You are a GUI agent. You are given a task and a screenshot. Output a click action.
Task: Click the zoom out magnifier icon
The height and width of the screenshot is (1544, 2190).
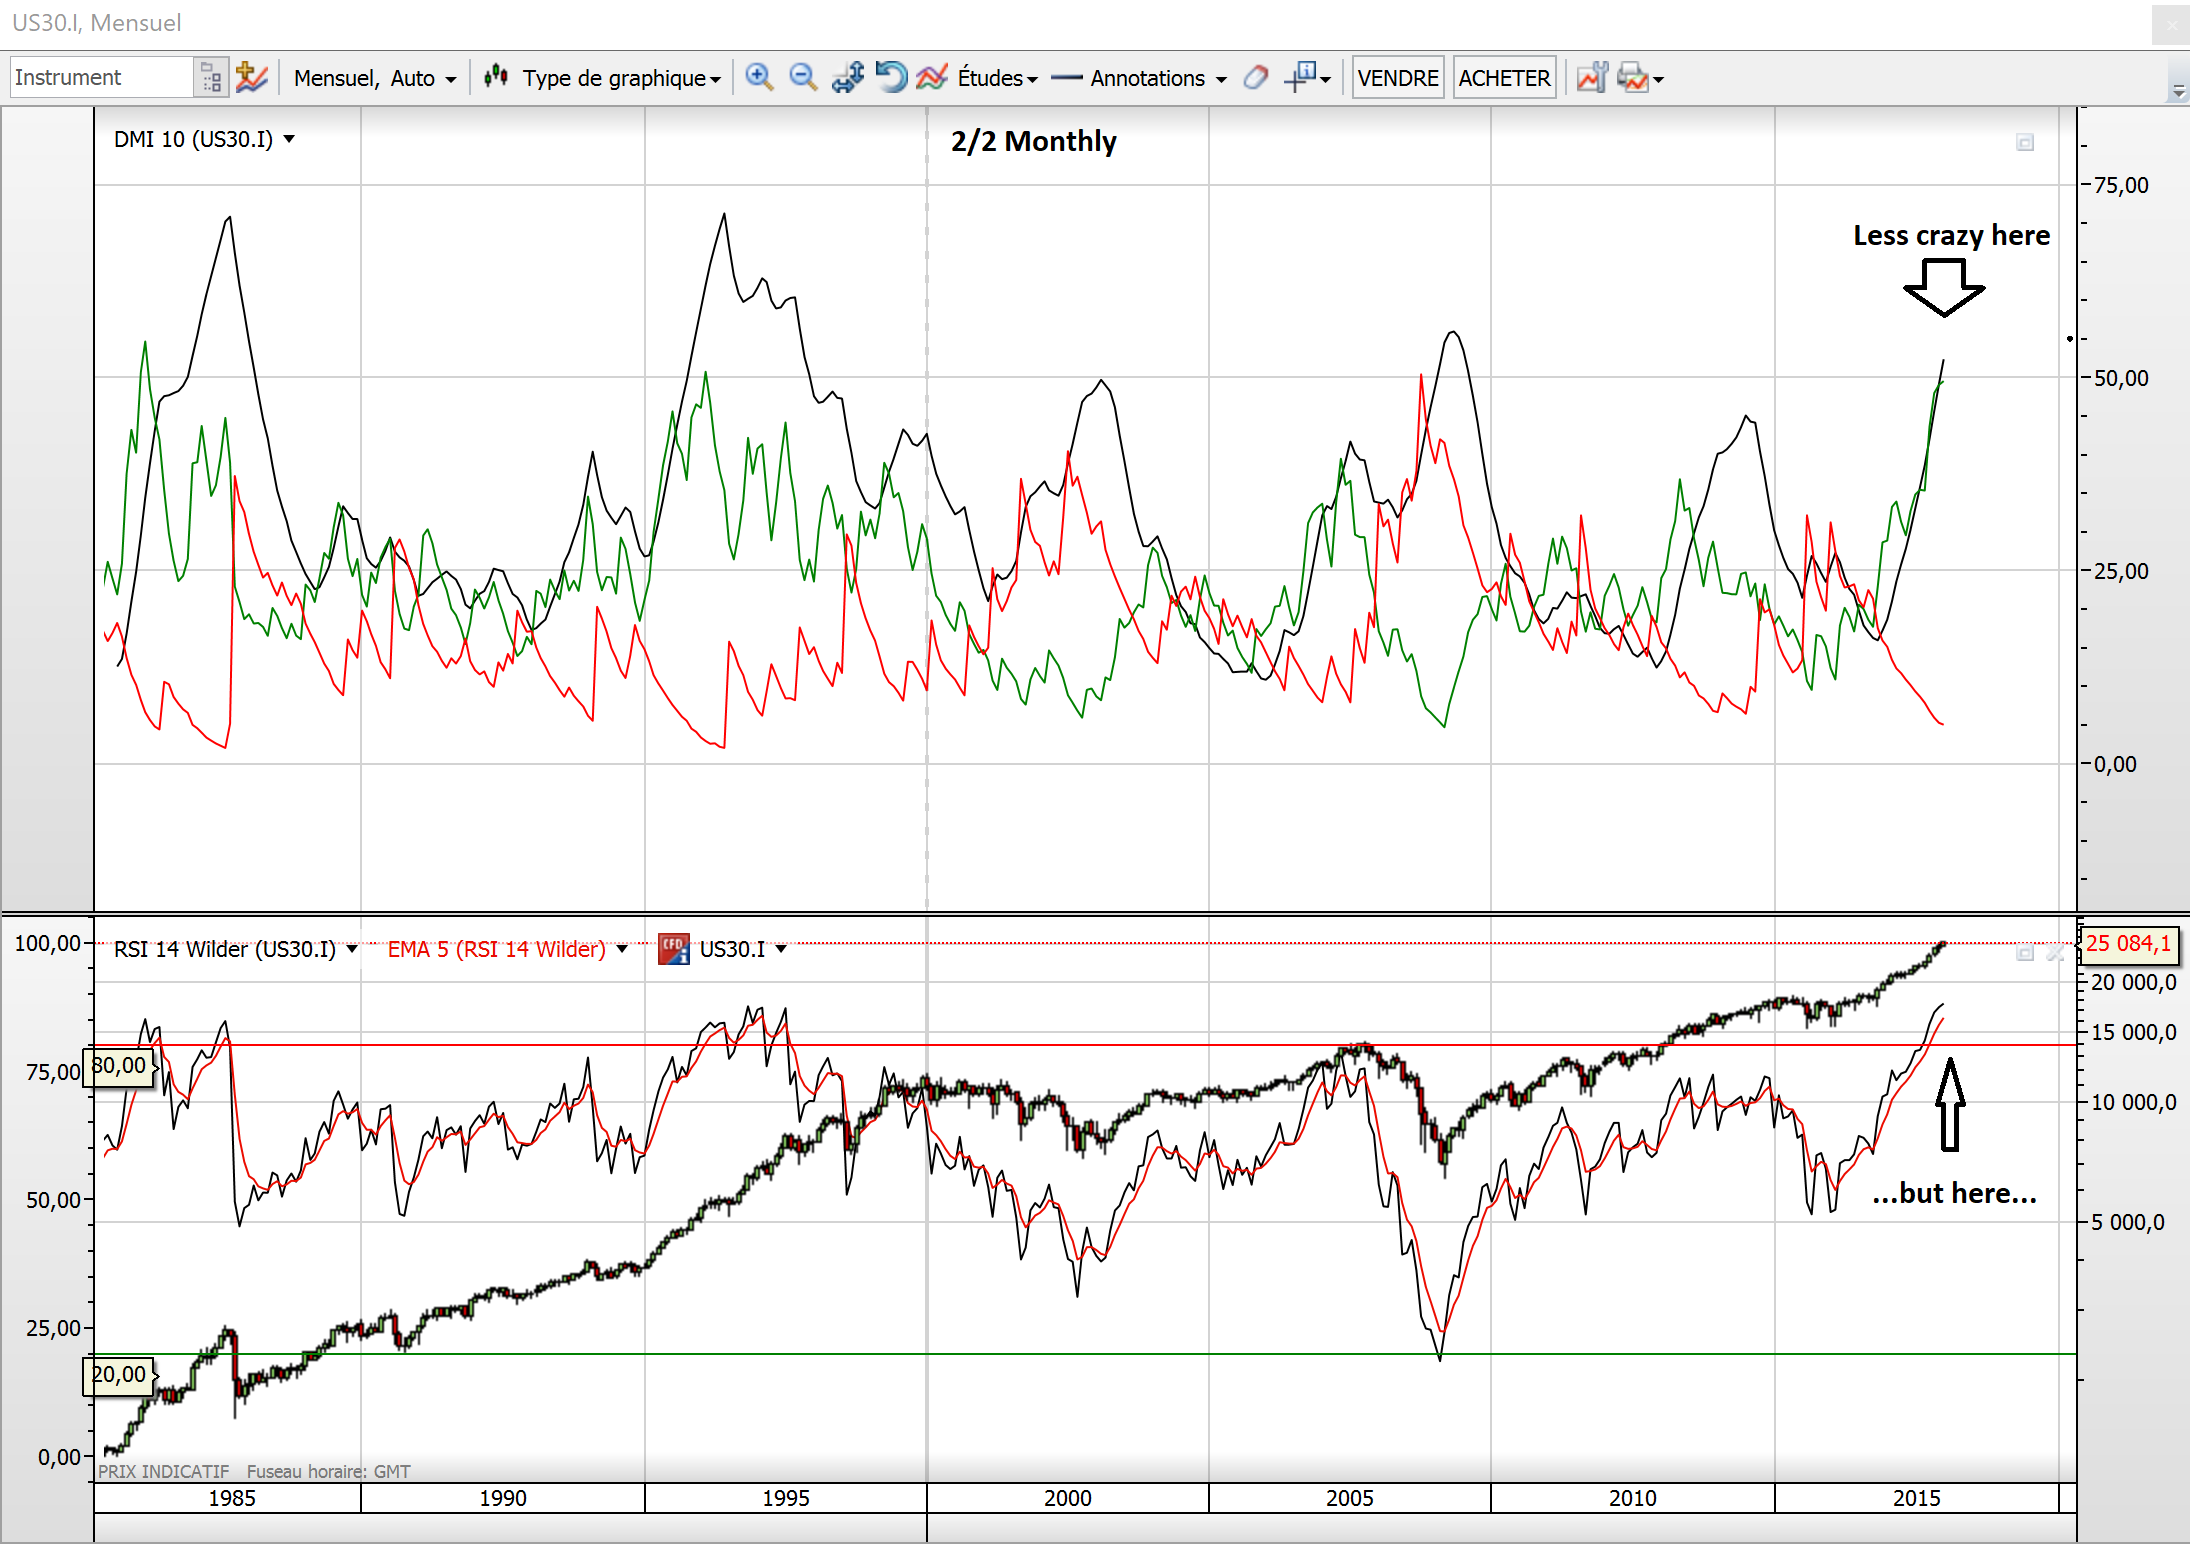(802, 77)
